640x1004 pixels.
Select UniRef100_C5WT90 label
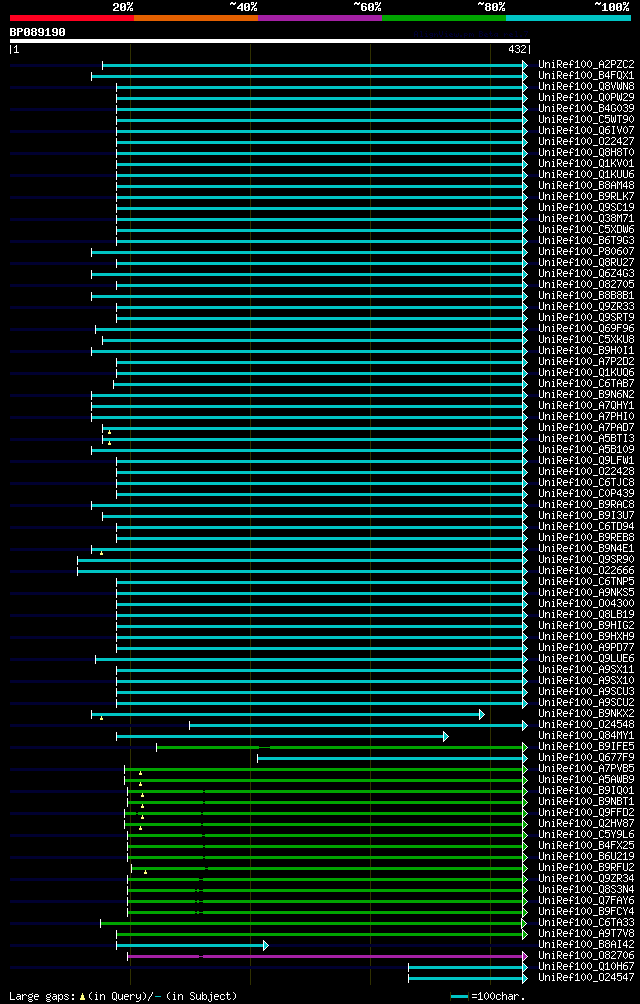[x=586, y=120]
